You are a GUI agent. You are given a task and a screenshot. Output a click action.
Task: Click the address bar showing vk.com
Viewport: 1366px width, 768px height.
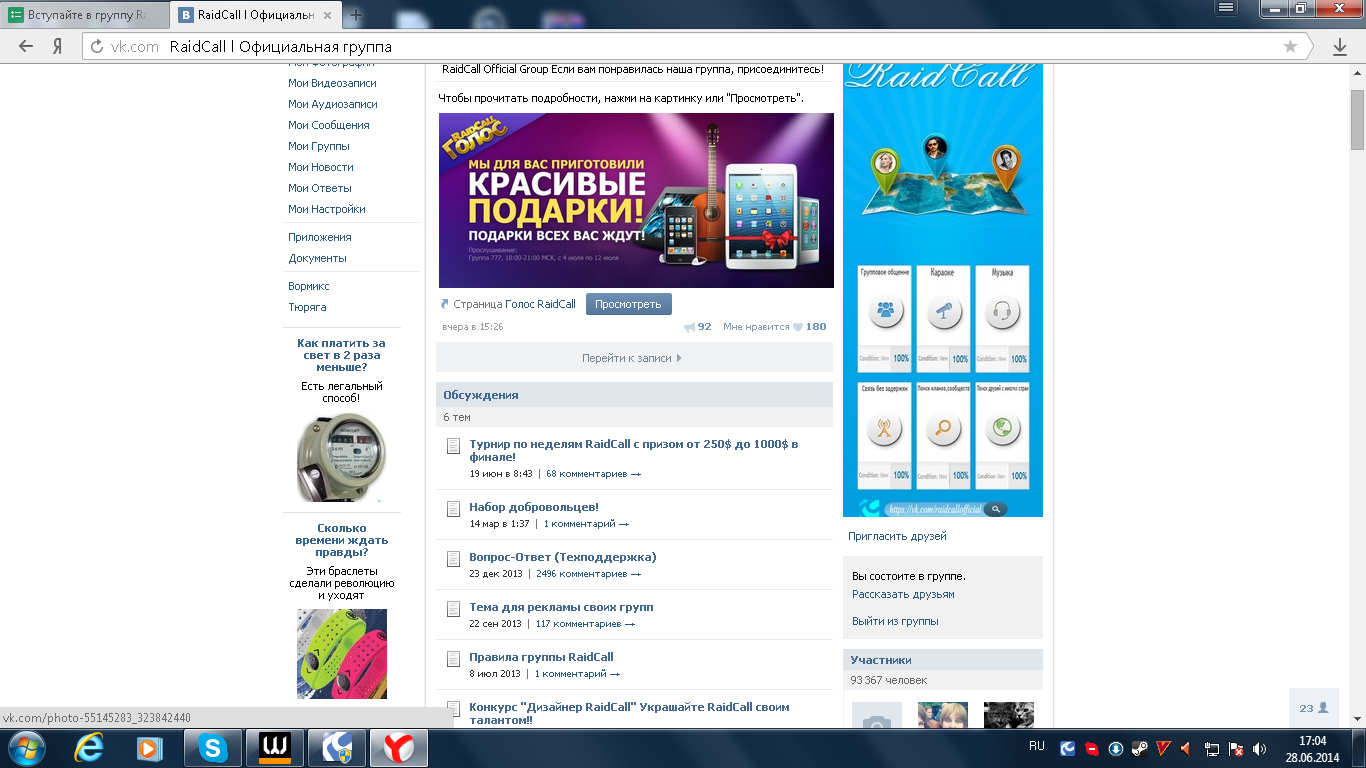pos(690,46)
